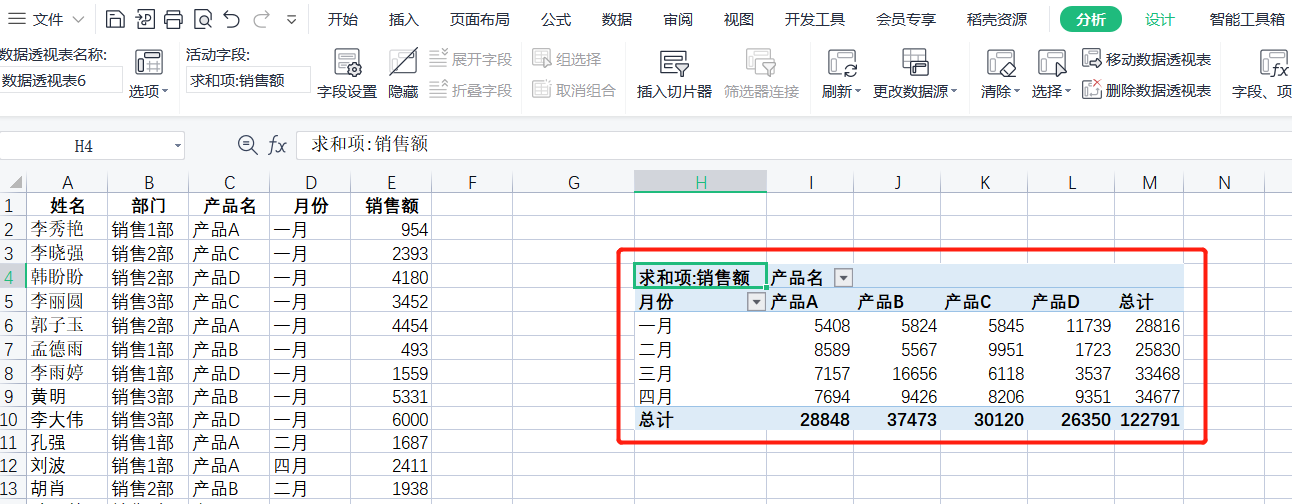Switch to the 开始 tab

click(x=343, y=19)
